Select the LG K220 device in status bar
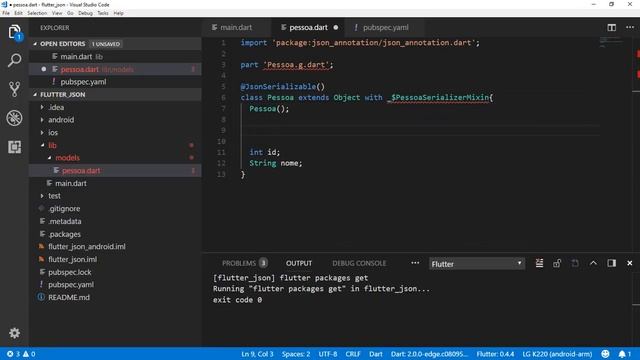 (x=557, y=354)
